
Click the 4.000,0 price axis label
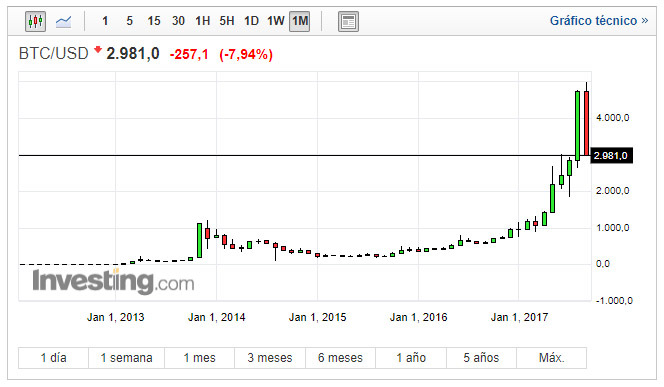612,118
